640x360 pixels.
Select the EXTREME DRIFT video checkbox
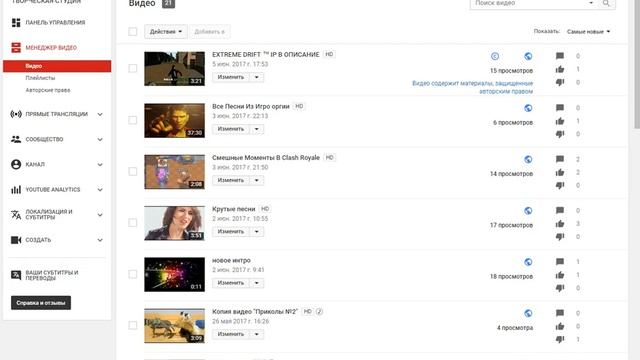pos(133,68)
